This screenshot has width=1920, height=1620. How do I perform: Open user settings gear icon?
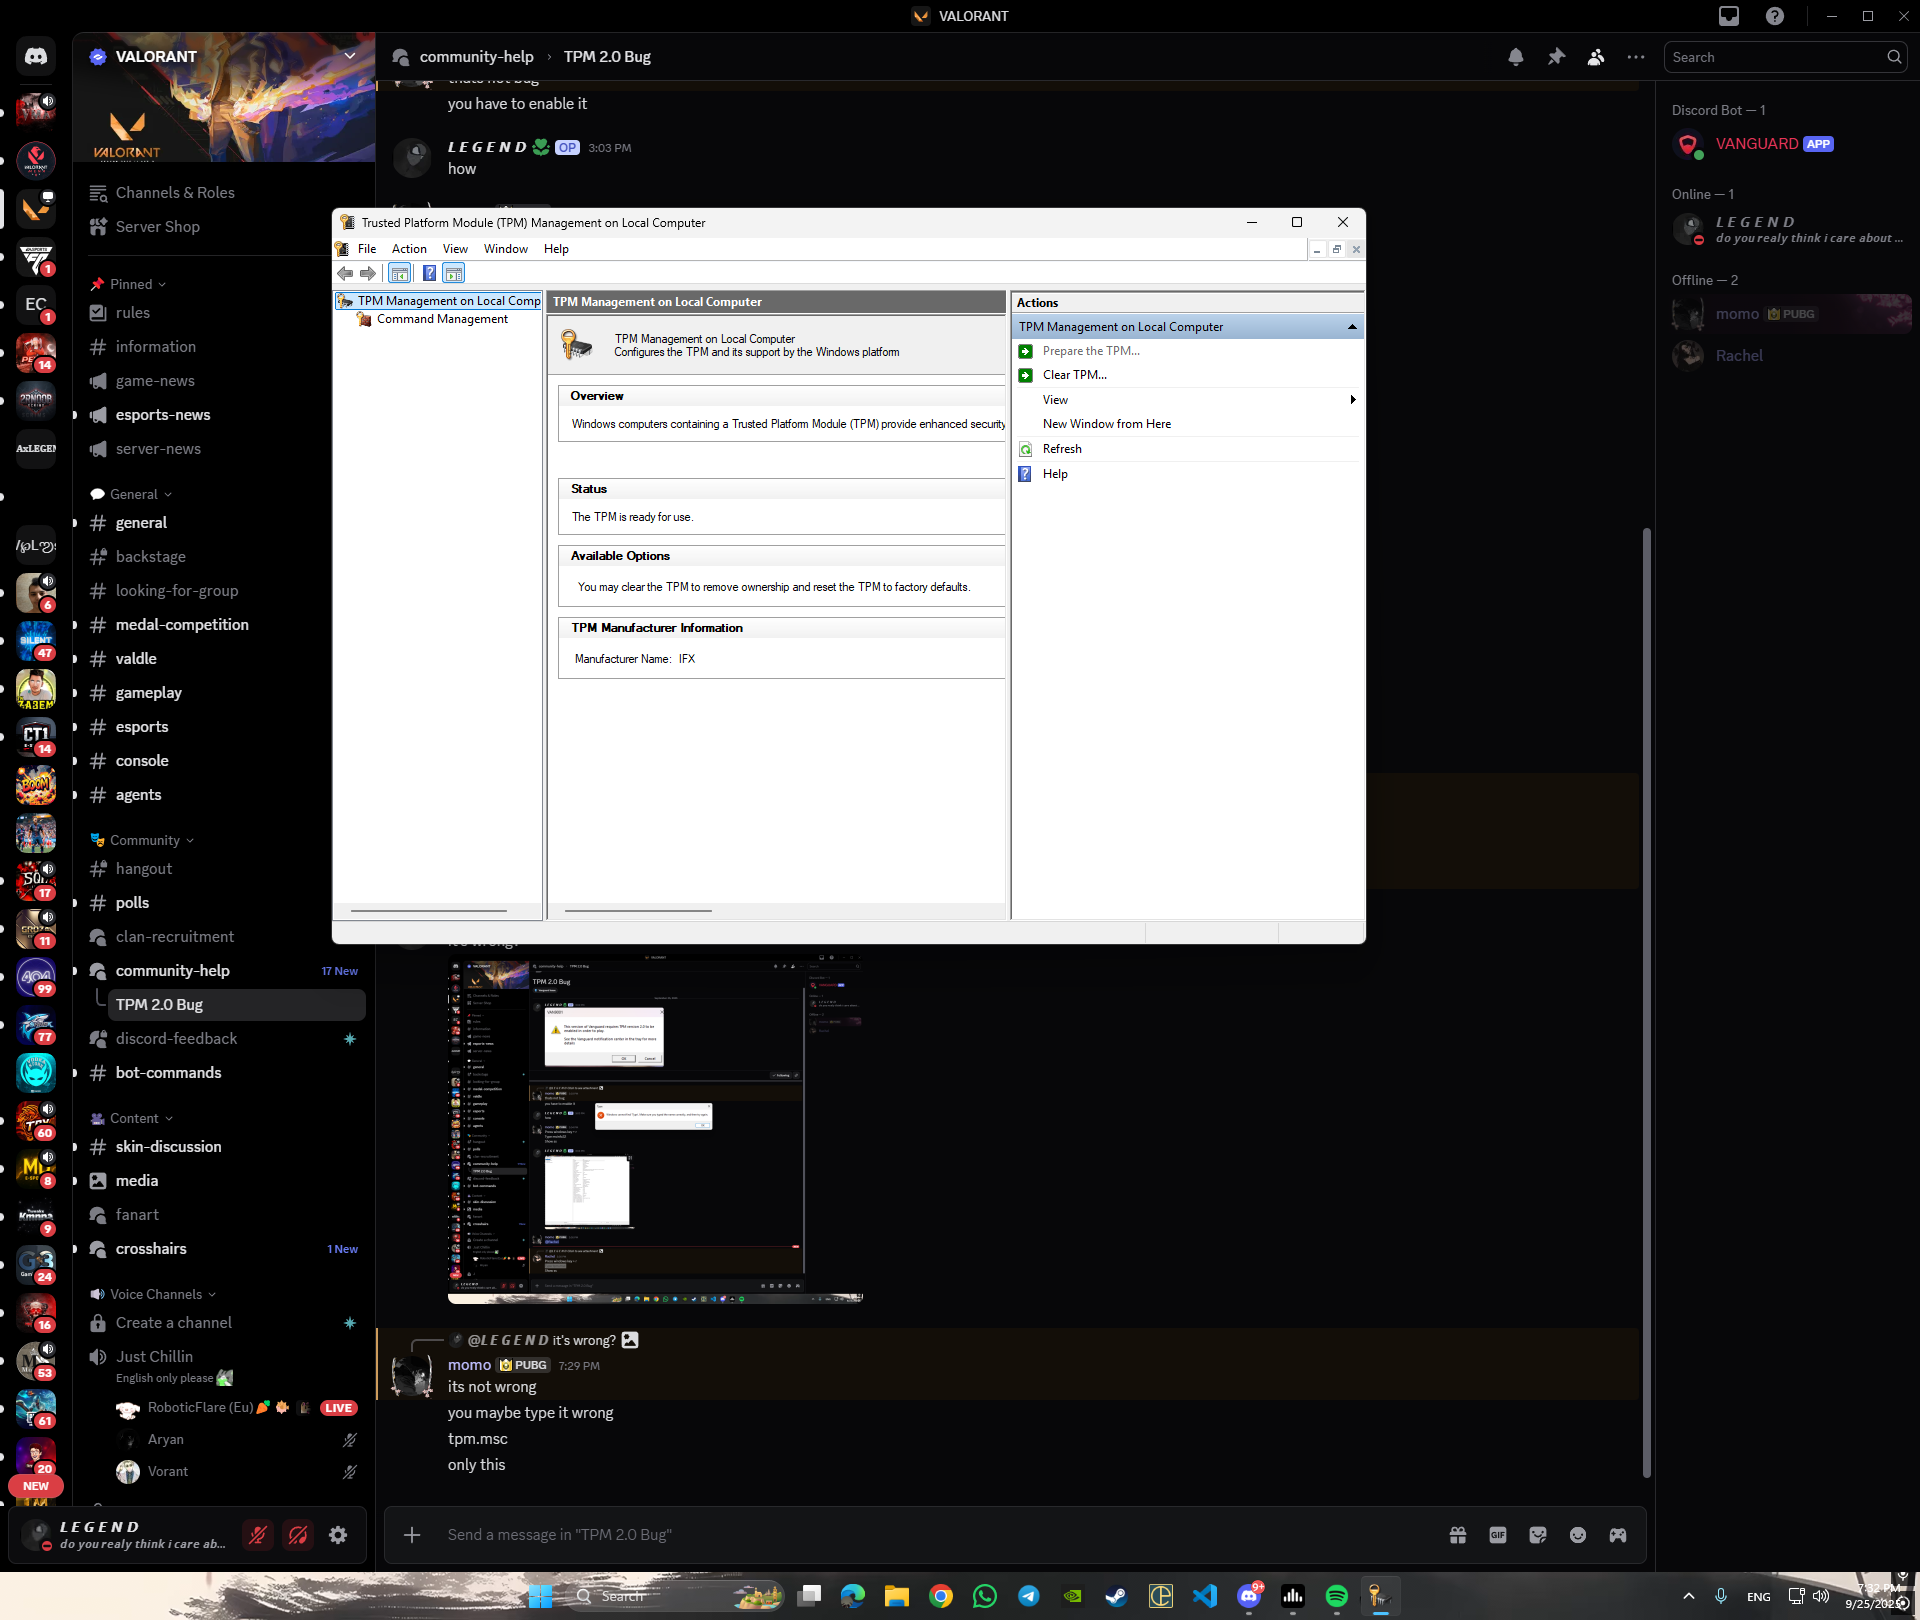pyautogui.click(x=338, y=1535)
